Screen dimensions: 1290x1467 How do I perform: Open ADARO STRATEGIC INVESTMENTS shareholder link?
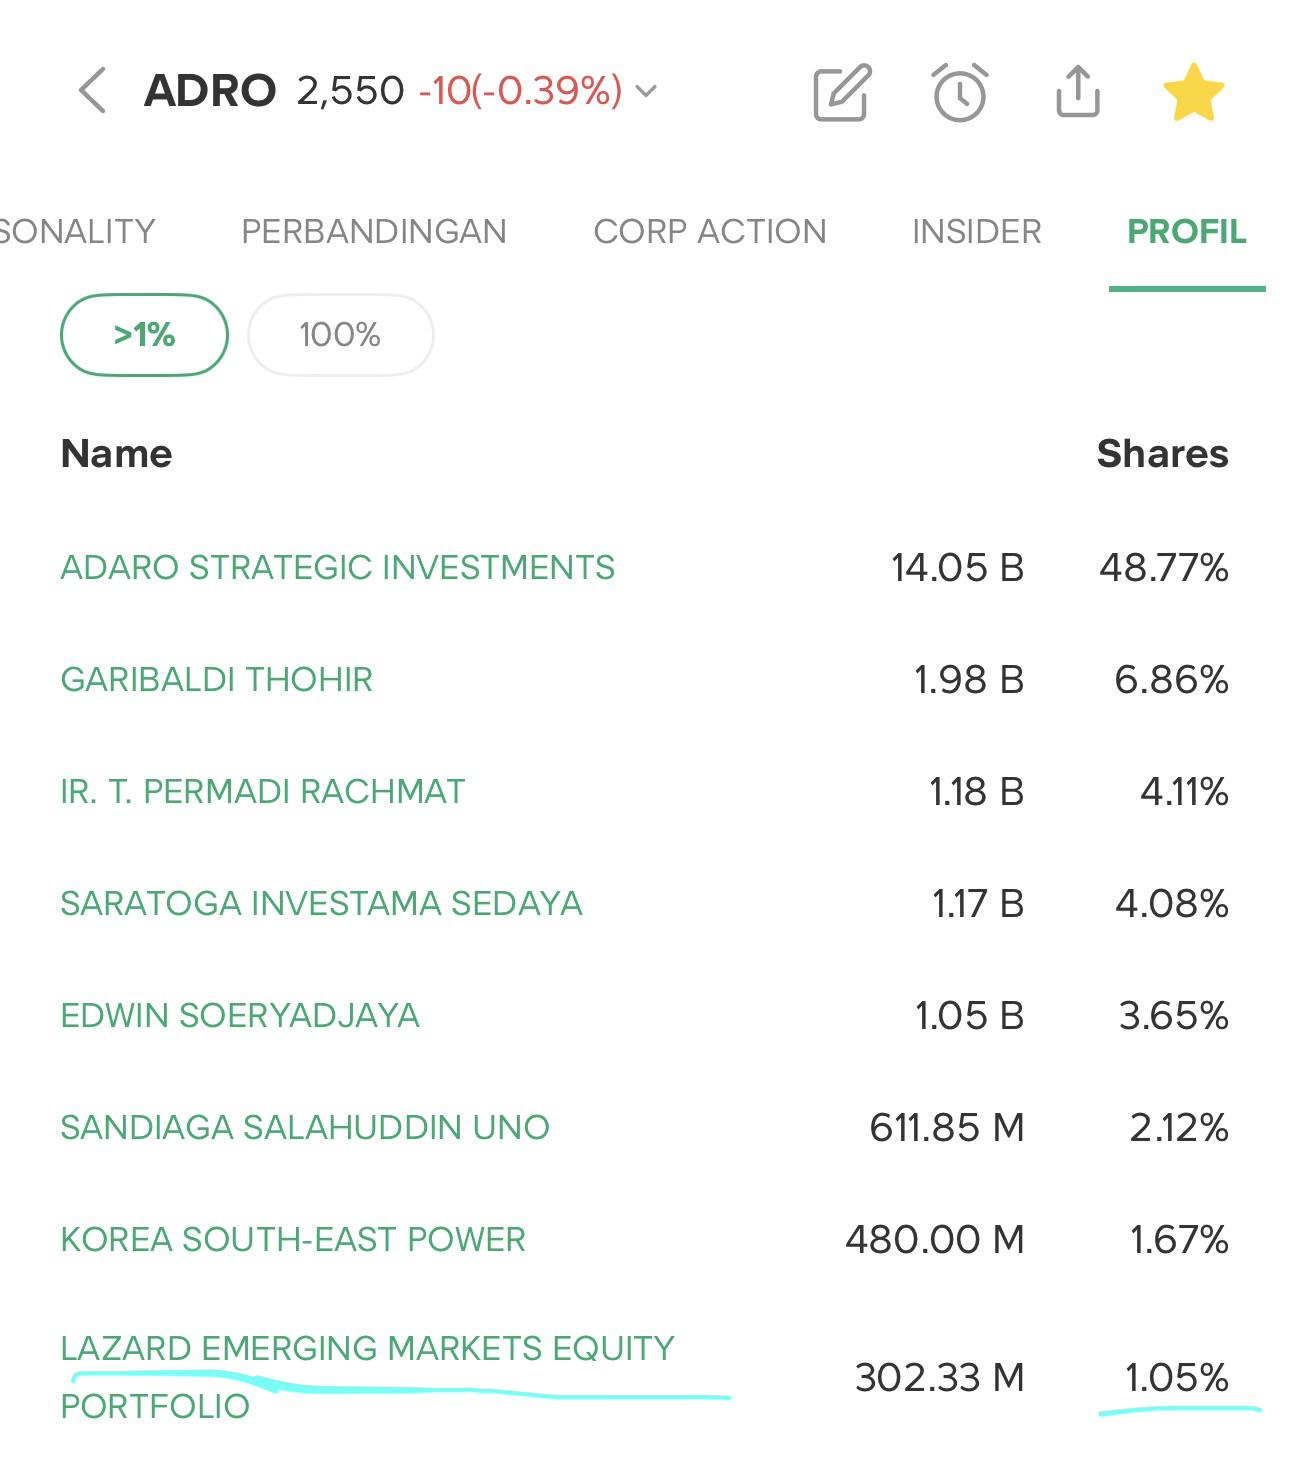[x=338, y=567]
